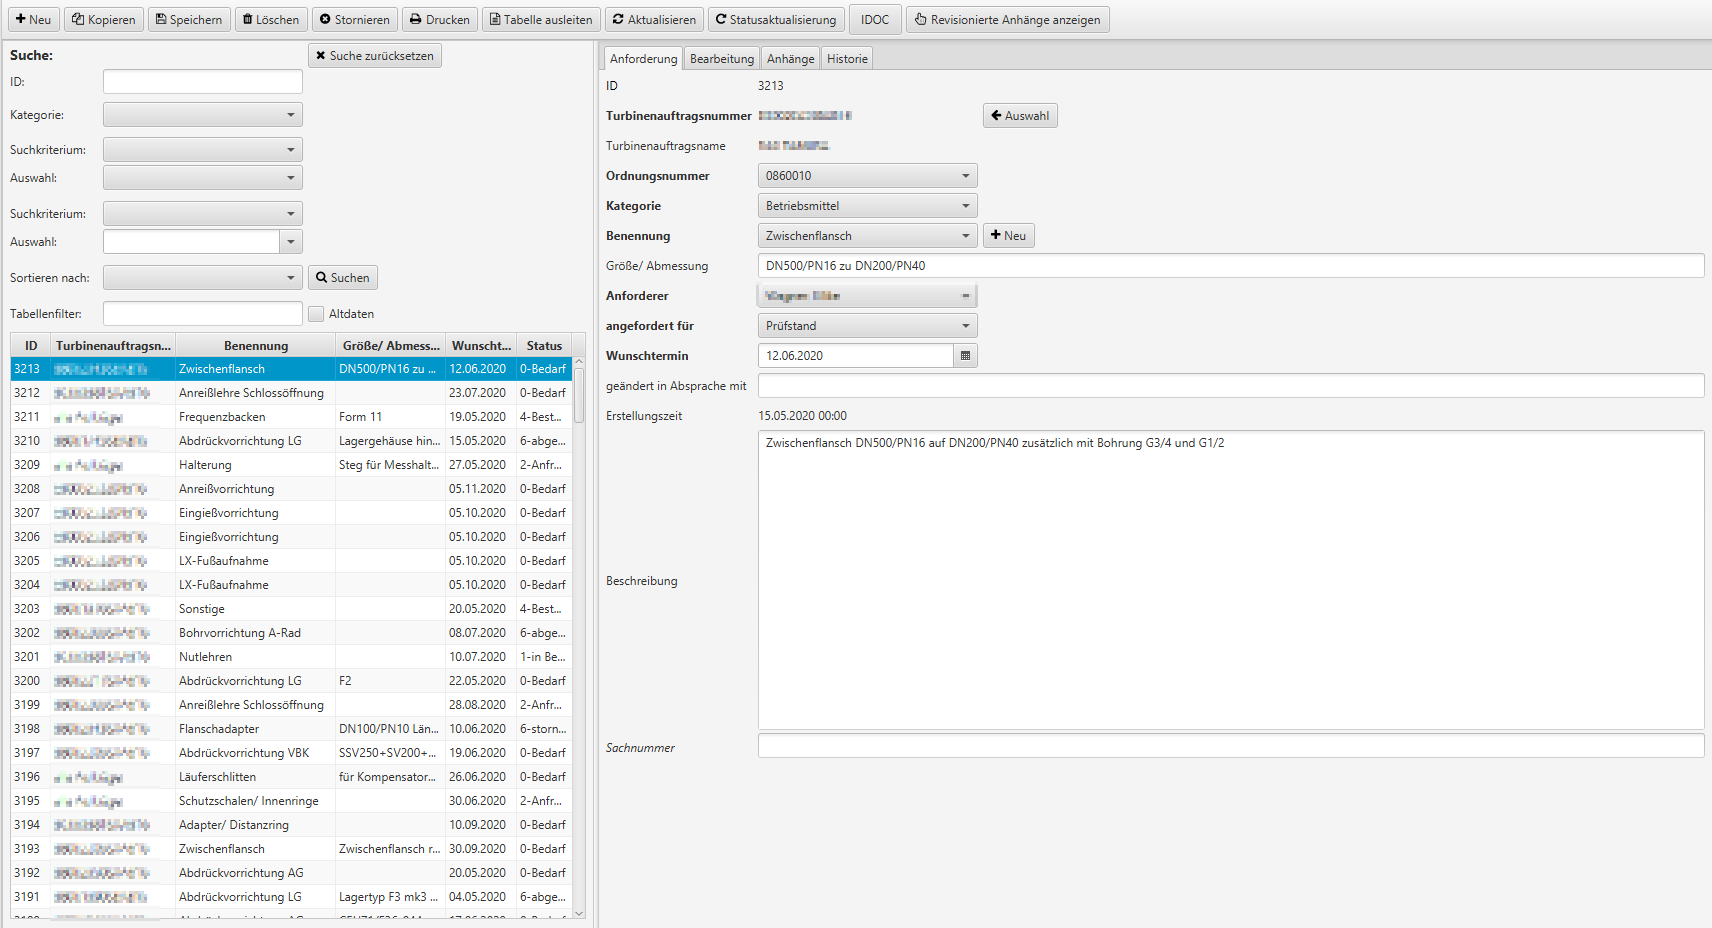The width and height of the screenshot is (1712, 928).
Task: Switch to the Bearbeitung tab
Action: [721, 59]
